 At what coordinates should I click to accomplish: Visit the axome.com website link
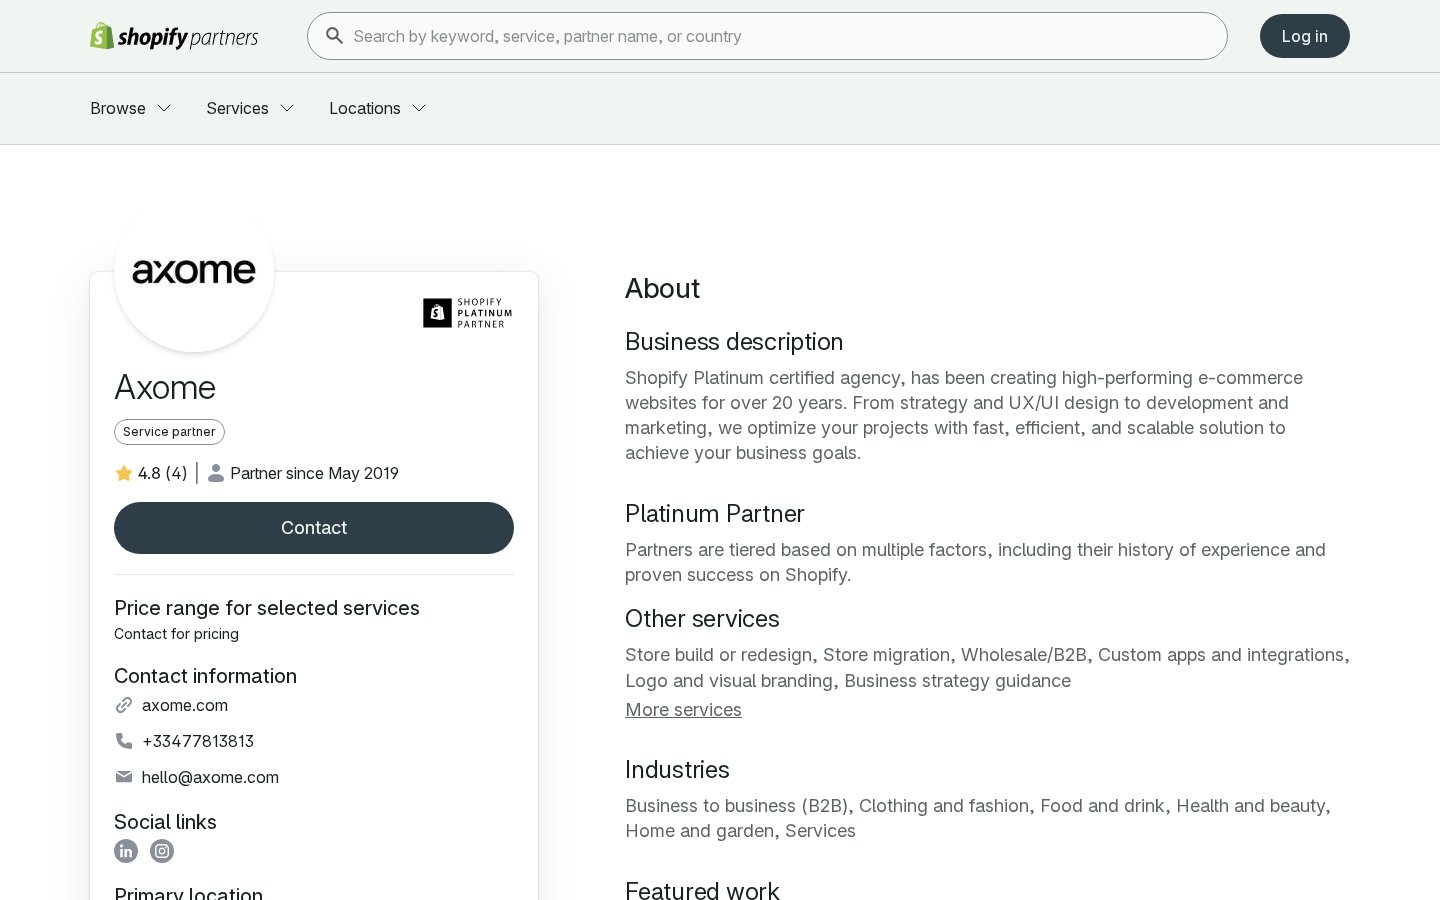(x=185, y=705)
